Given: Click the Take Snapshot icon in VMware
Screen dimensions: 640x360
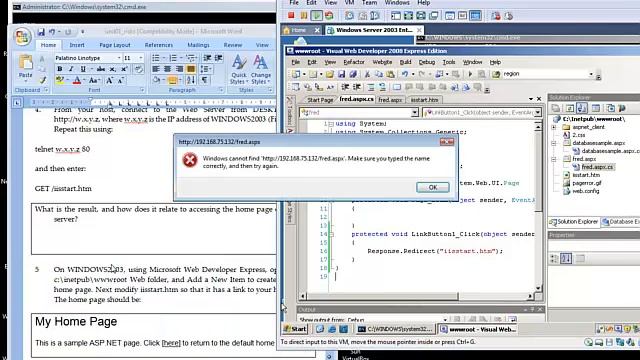Looking at the screenshot, I should click(349, 16).
